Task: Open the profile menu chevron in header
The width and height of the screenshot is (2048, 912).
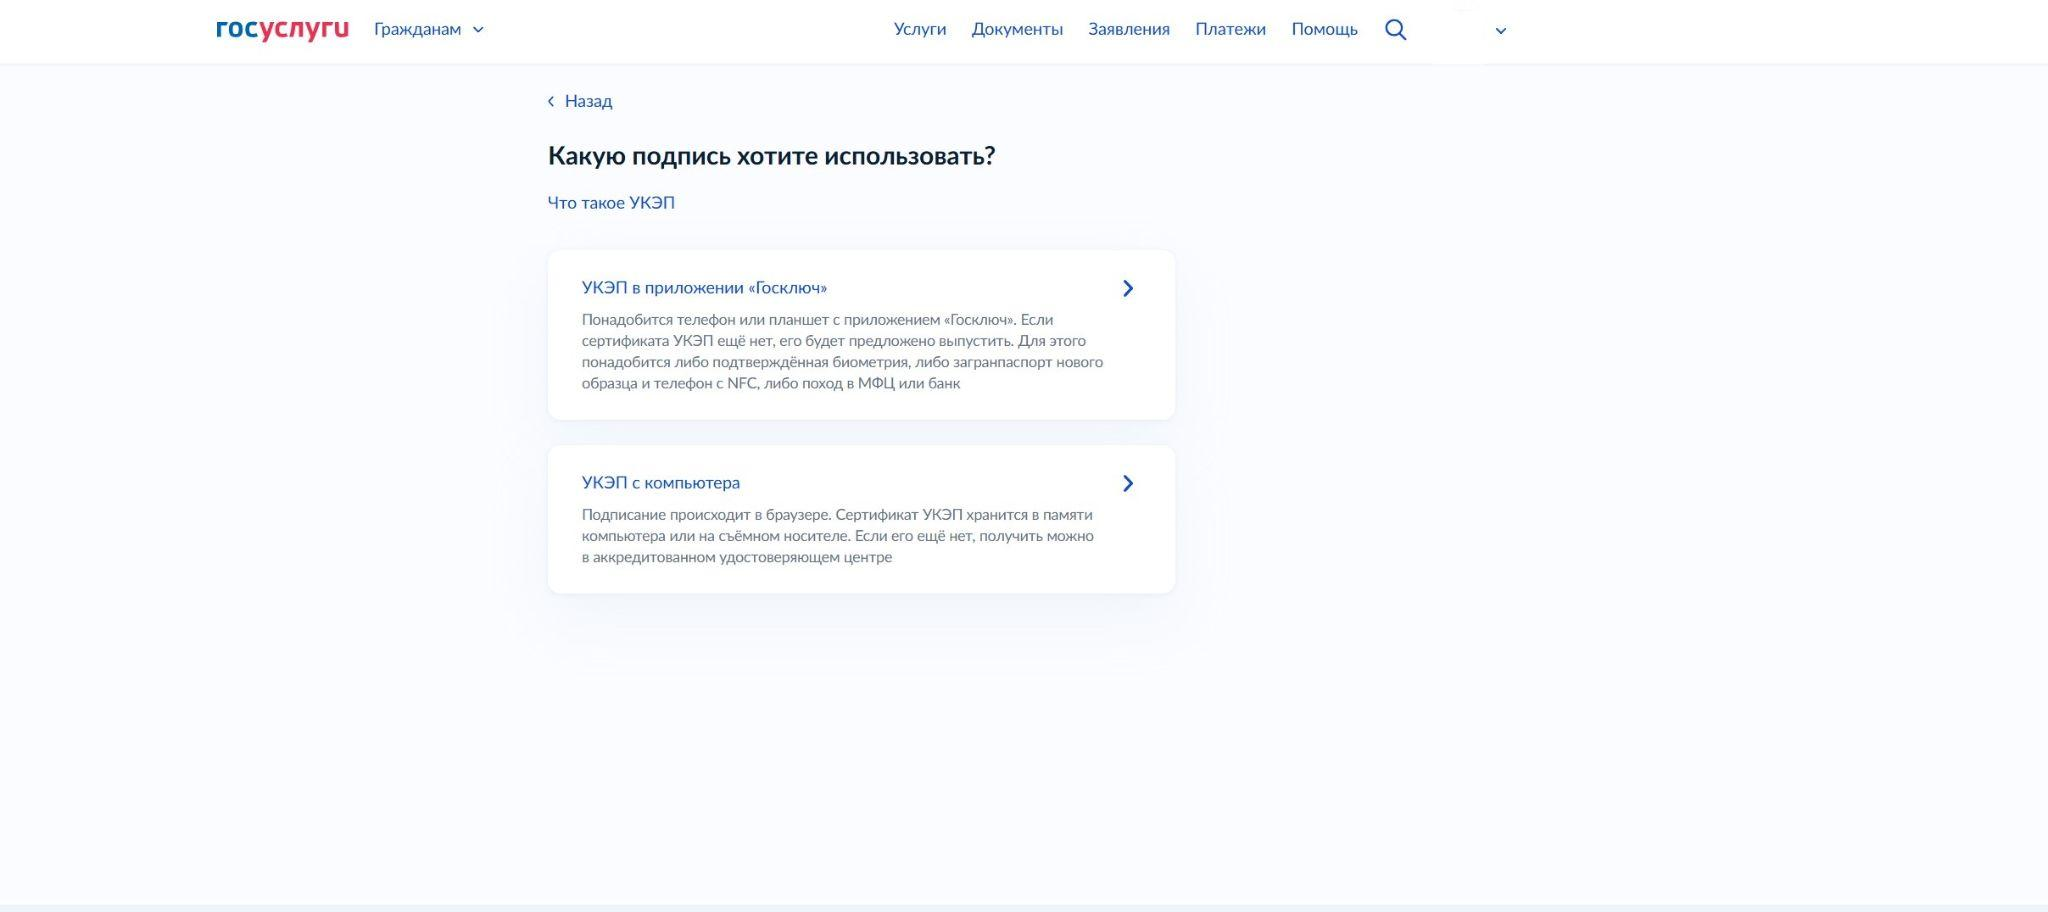Action: [1500, 31]
